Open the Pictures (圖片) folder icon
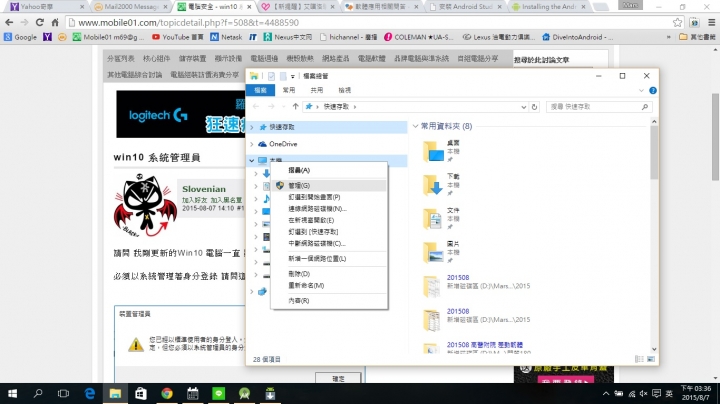Image resolution: width=720 pixels, height=404 pixels. coord(433,252)
